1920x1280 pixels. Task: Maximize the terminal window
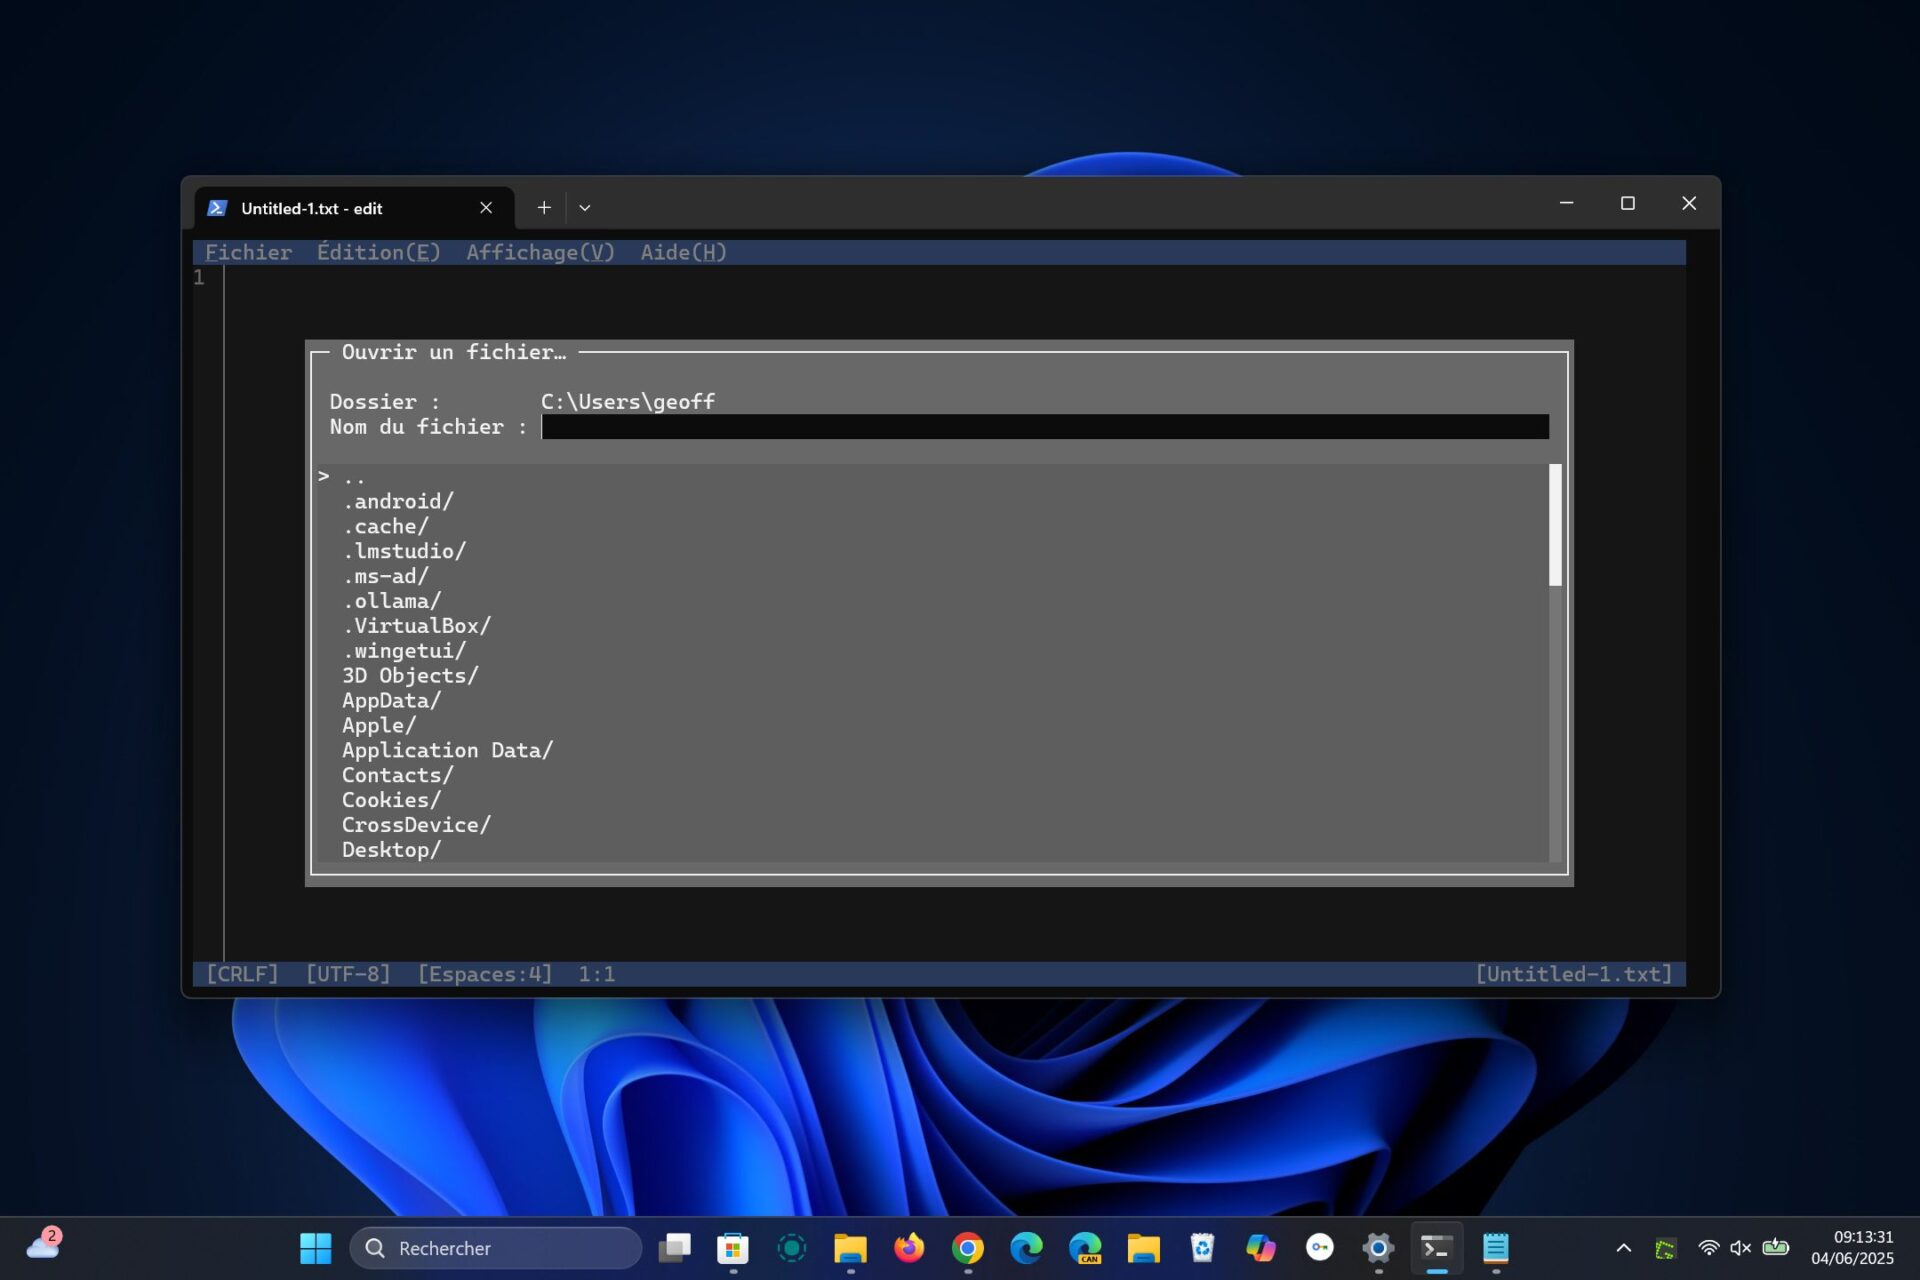click(x=1628, y=204)
